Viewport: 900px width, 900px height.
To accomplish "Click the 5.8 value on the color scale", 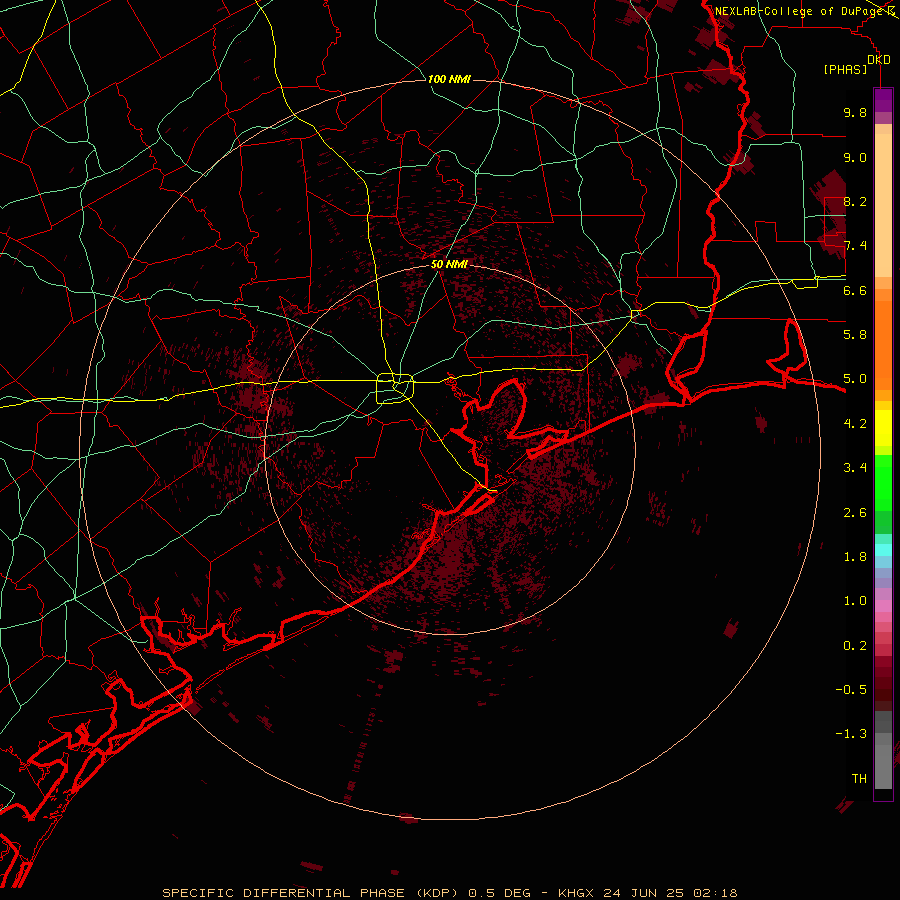I will 855,335.
